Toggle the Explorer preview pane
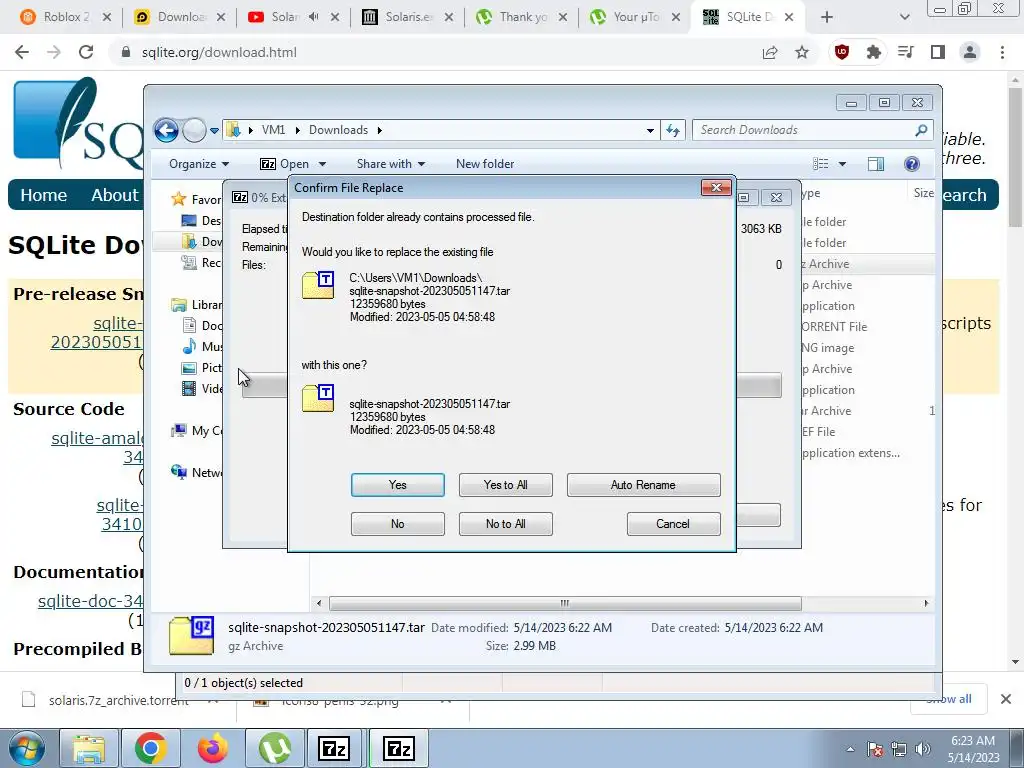 pos(876,164)
